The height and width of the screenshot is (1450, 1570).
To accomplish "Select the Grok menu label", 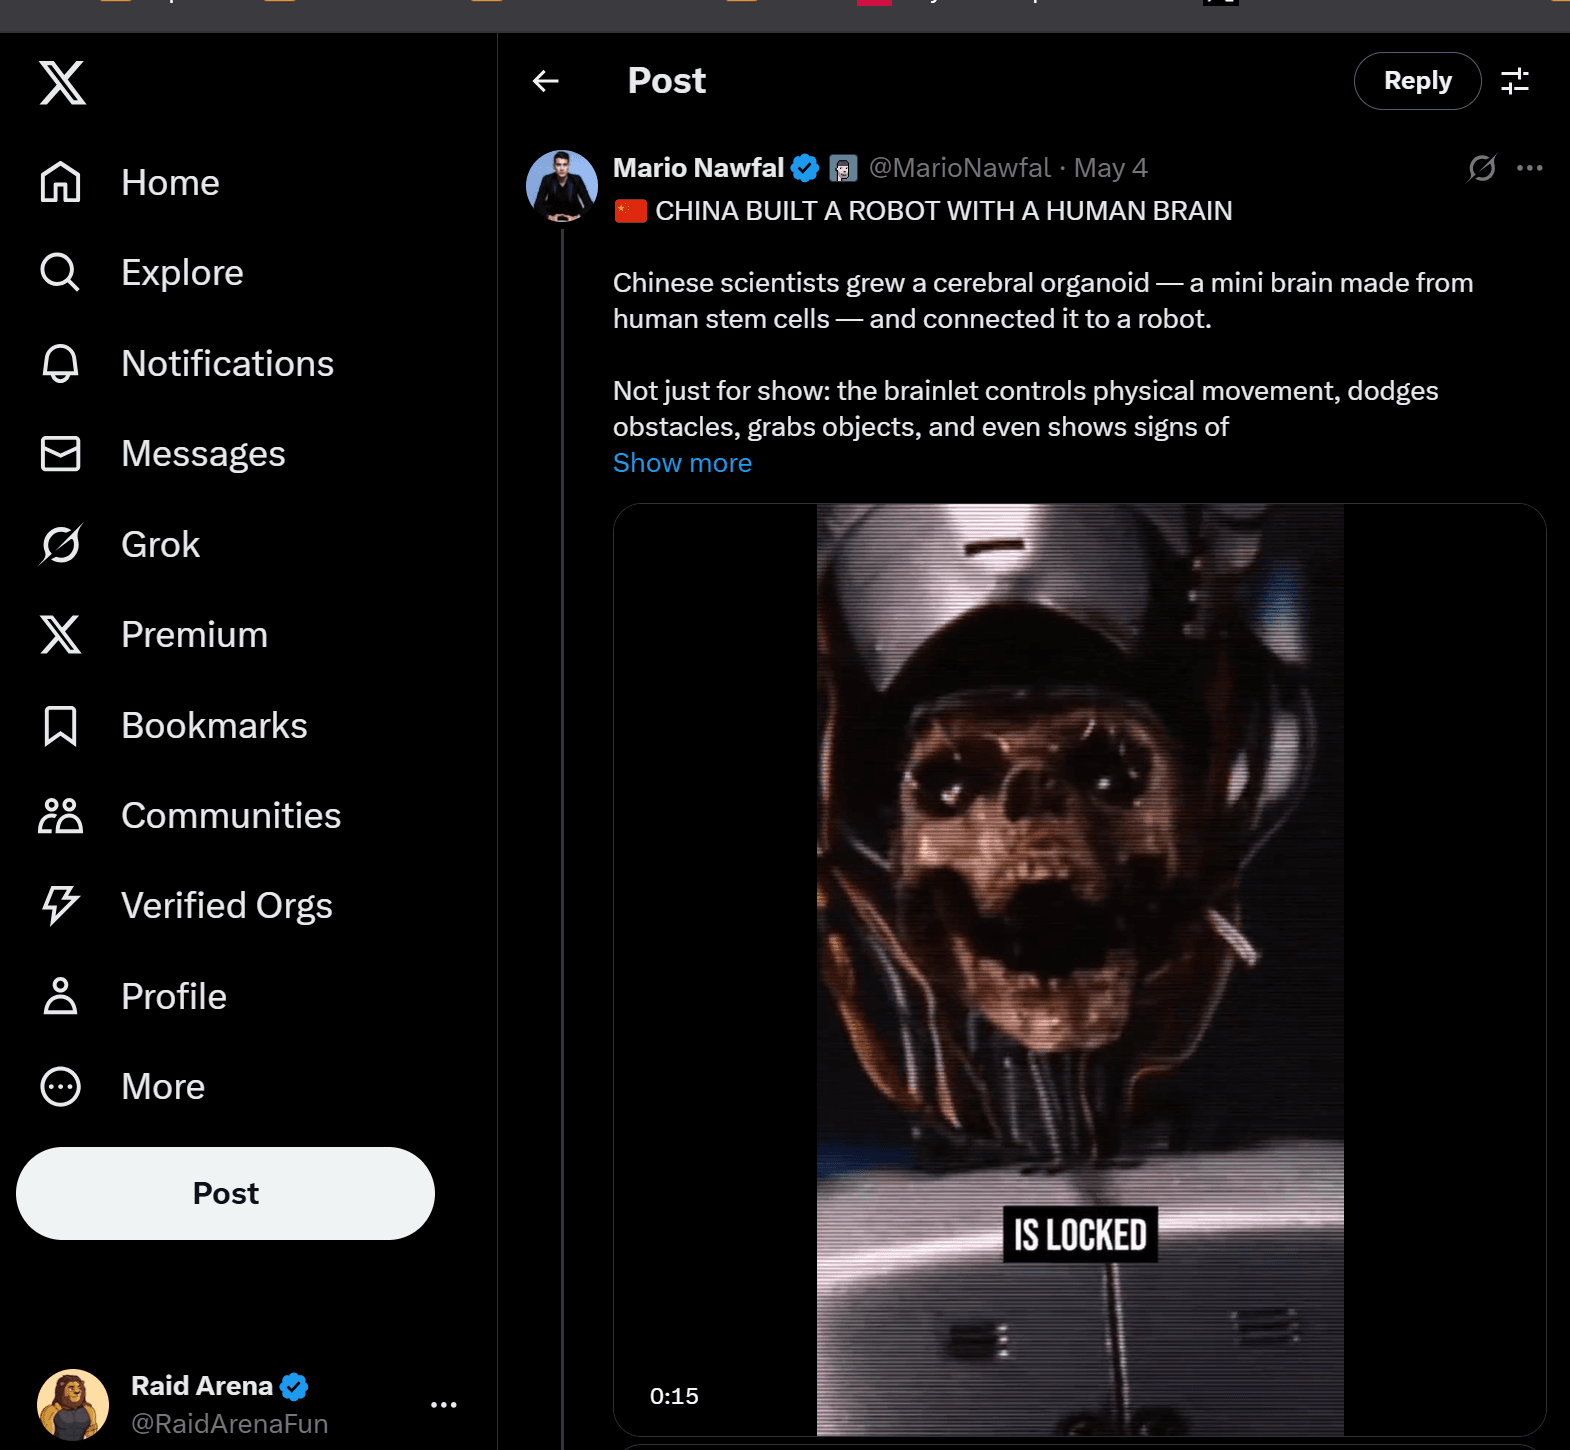I will coord(160,545).
